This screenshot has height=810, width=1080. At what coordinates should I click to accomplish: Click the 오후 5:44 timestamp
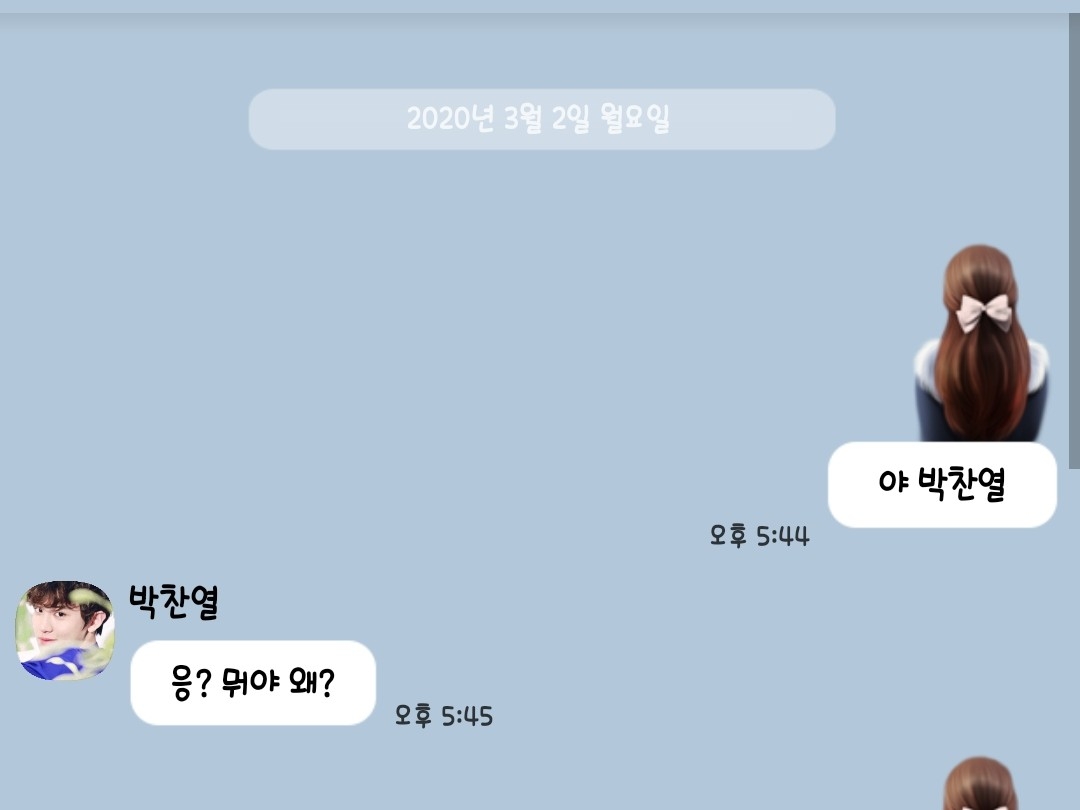(759, 536)
